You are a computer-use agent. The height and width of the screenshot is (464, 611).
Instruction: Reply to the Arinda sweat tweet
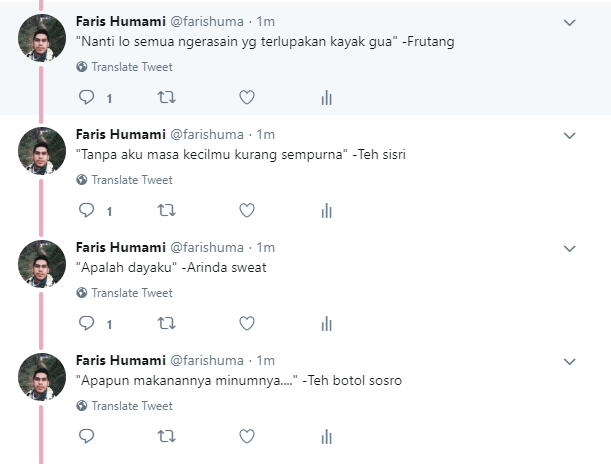[x=87, y=324]
